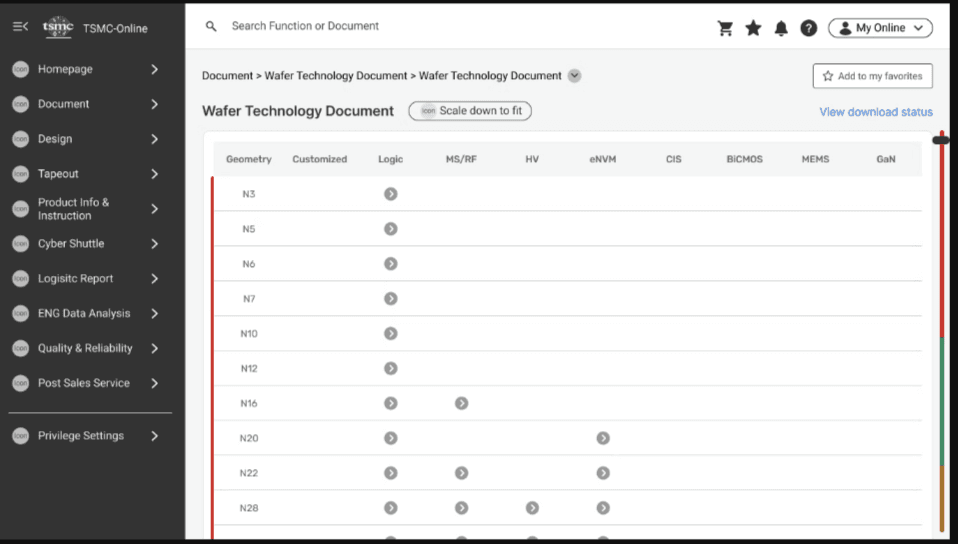Open breadcrumb dropdown arrow
Viewport: 958px width, 544px height.
point(574,76)
